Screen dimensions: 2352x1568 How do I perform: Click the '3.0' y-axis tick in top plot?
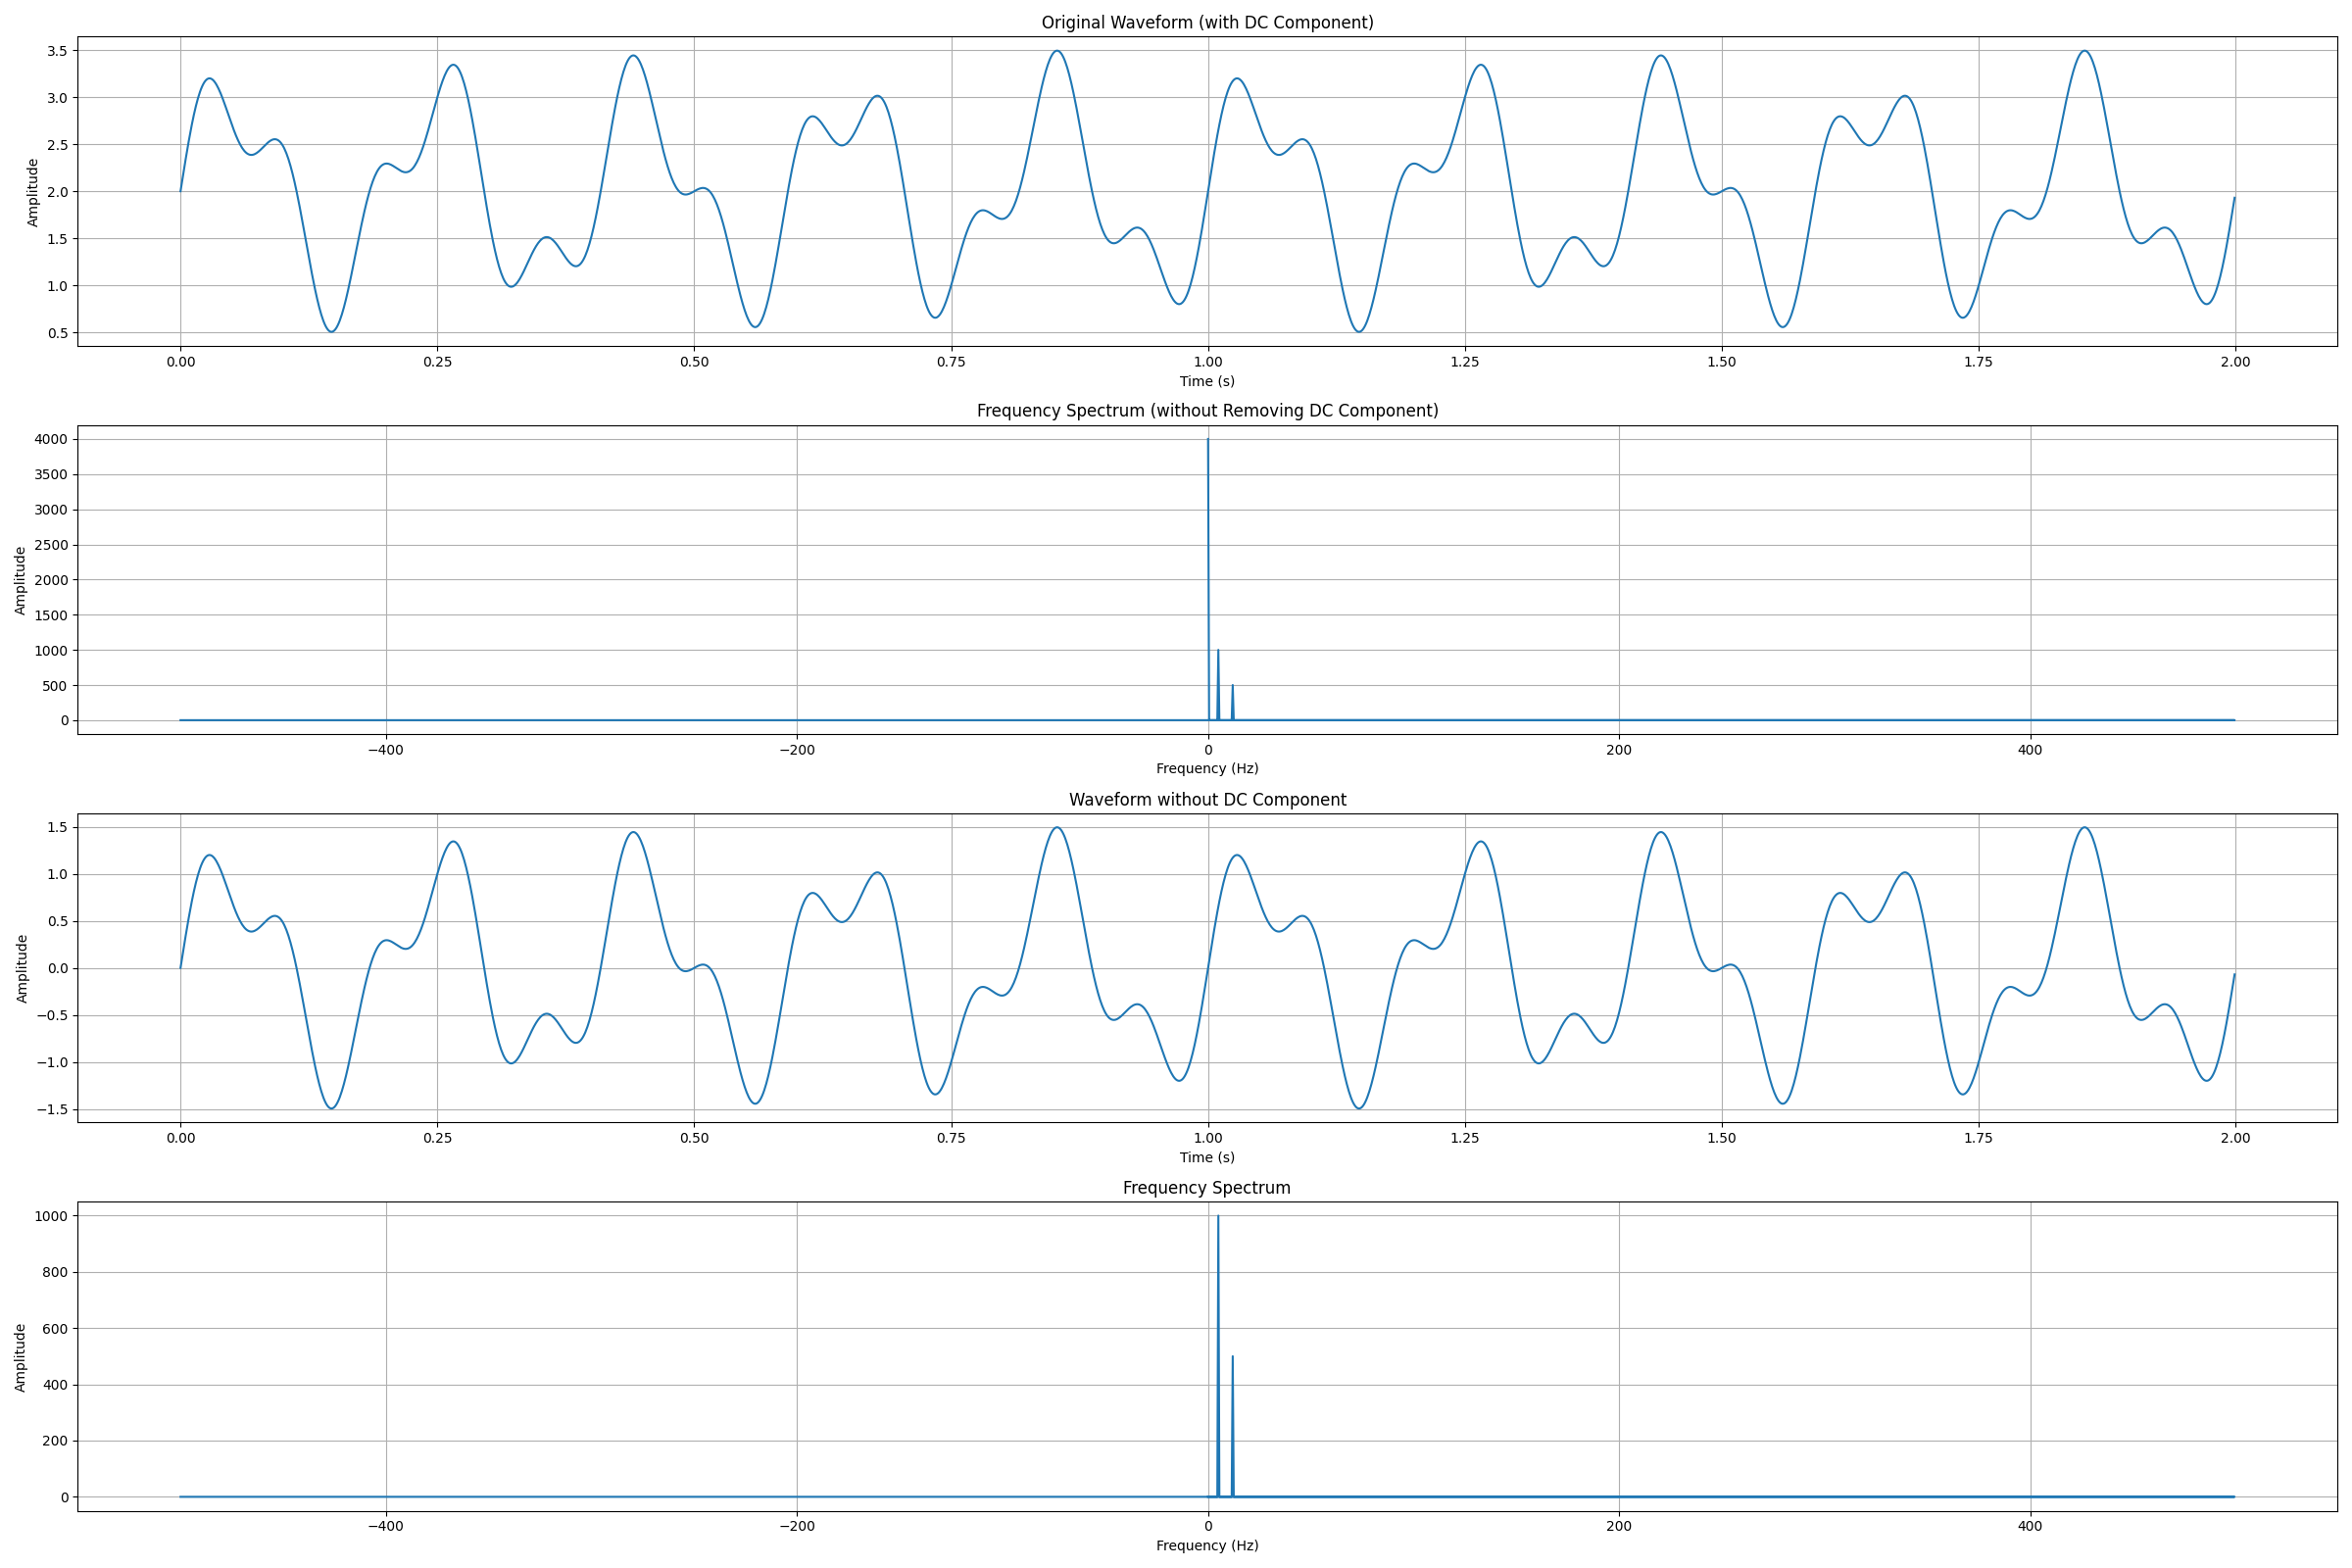click(x=57, y=98)
